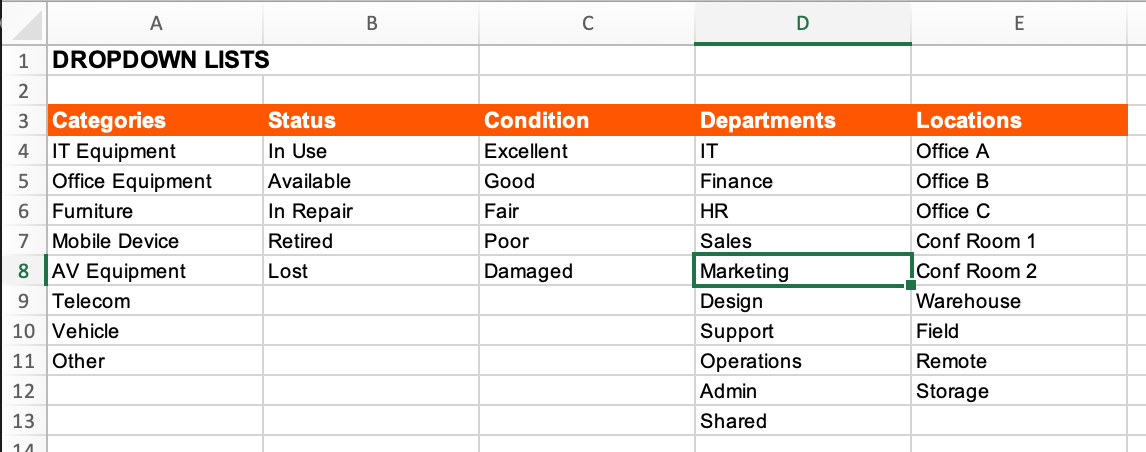Viewport: 1146px width, 452px height.
Task: Select row 3 header
Action: 23,121
